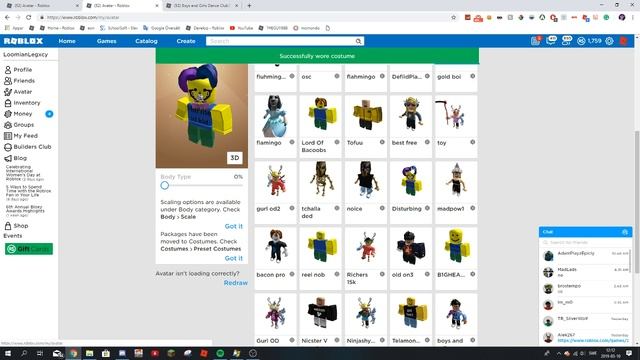Wear the Nicster V costume
The width and height of the screenshot is (640, 360).
pos(320,315)
